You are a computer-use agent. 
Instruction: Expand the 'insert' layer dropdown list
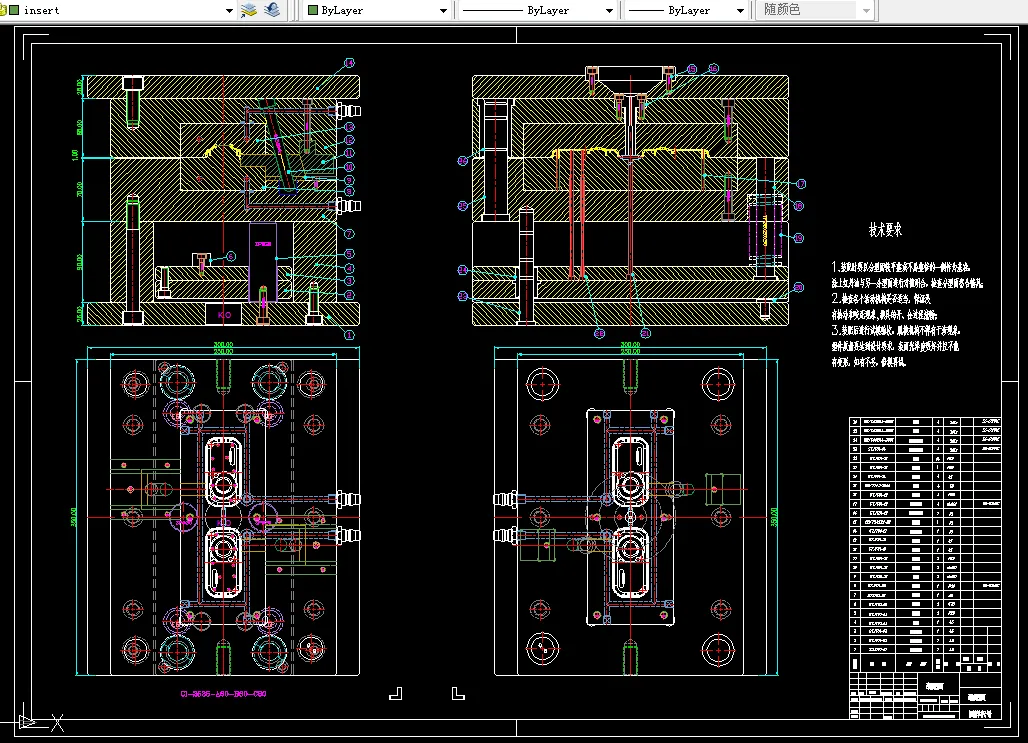[229, 10]
